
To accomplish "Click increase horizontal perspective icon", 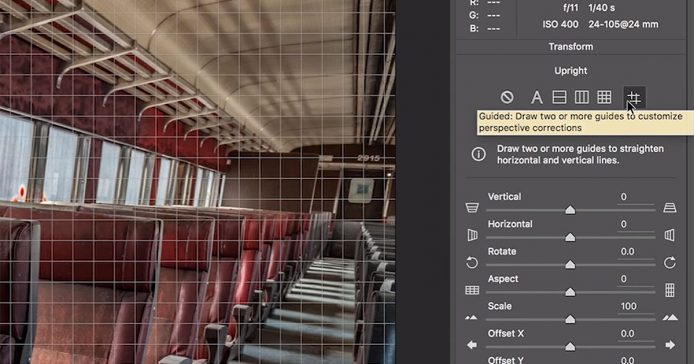I will pyautogui.click(x=670, y=235).
